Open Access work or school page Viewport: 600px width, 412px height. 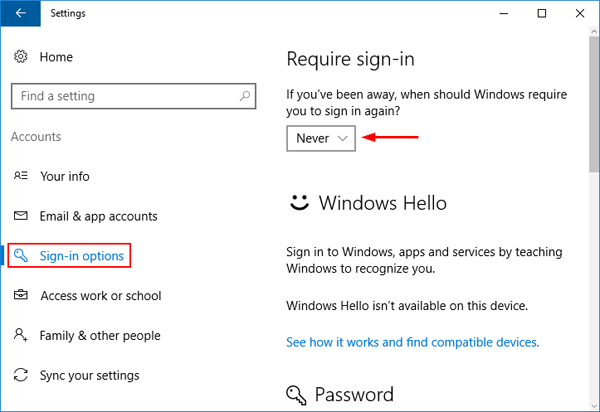(100, 296)
